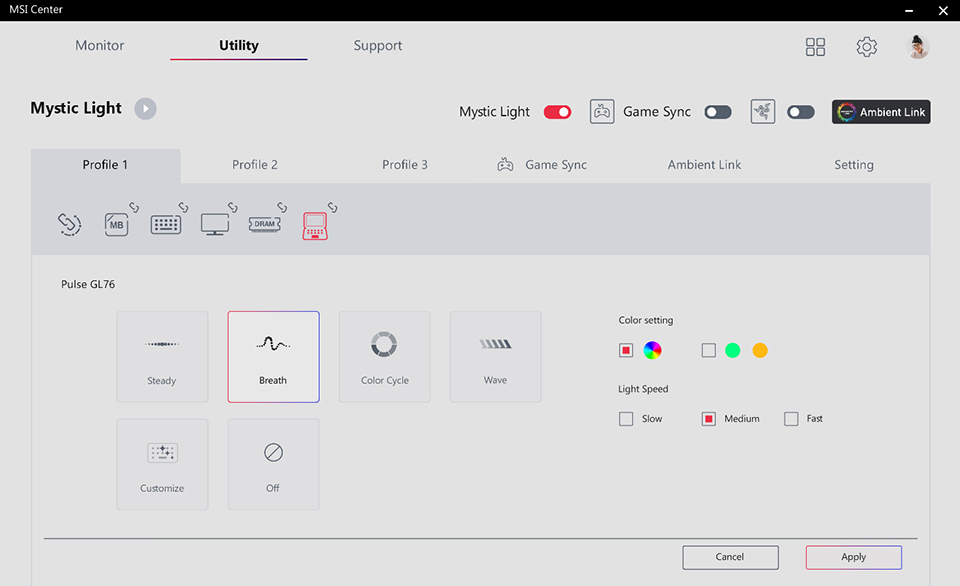The width and height of the screenshot is (960, 586).
Task: Choose the Color Cycle lighting effect
Action: pos(384,357)
